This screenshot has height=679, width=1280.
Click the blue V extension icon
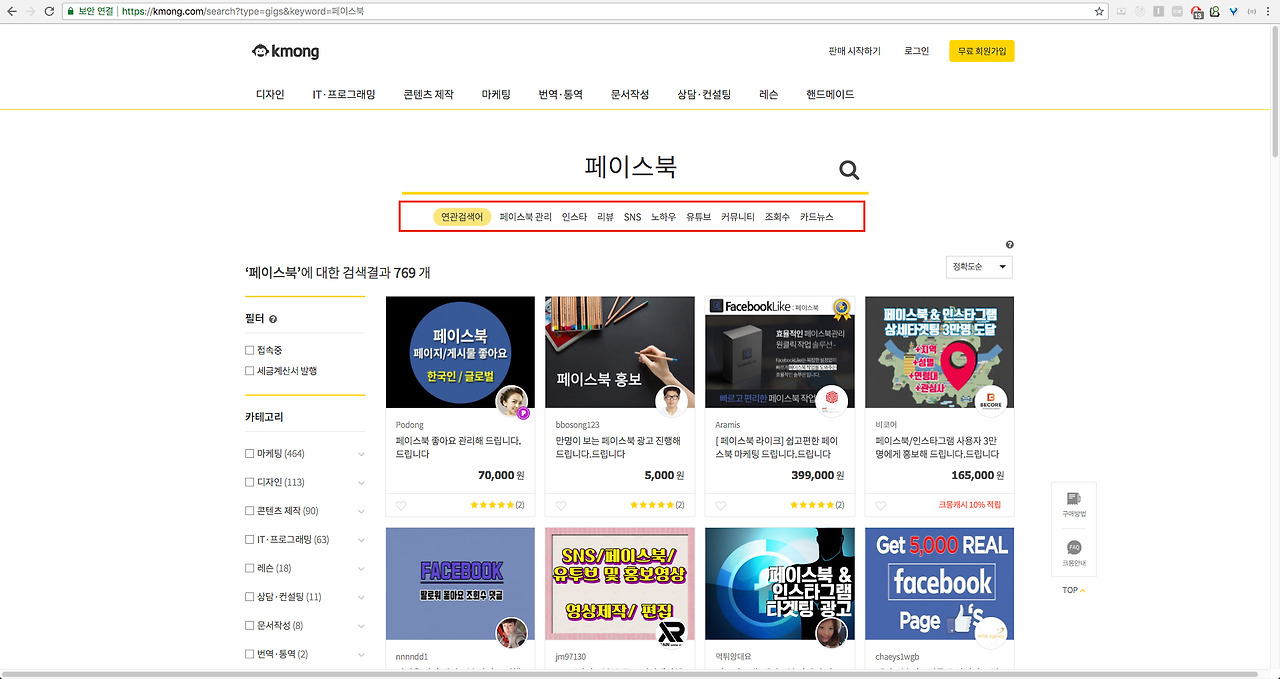coord(1233,11)
